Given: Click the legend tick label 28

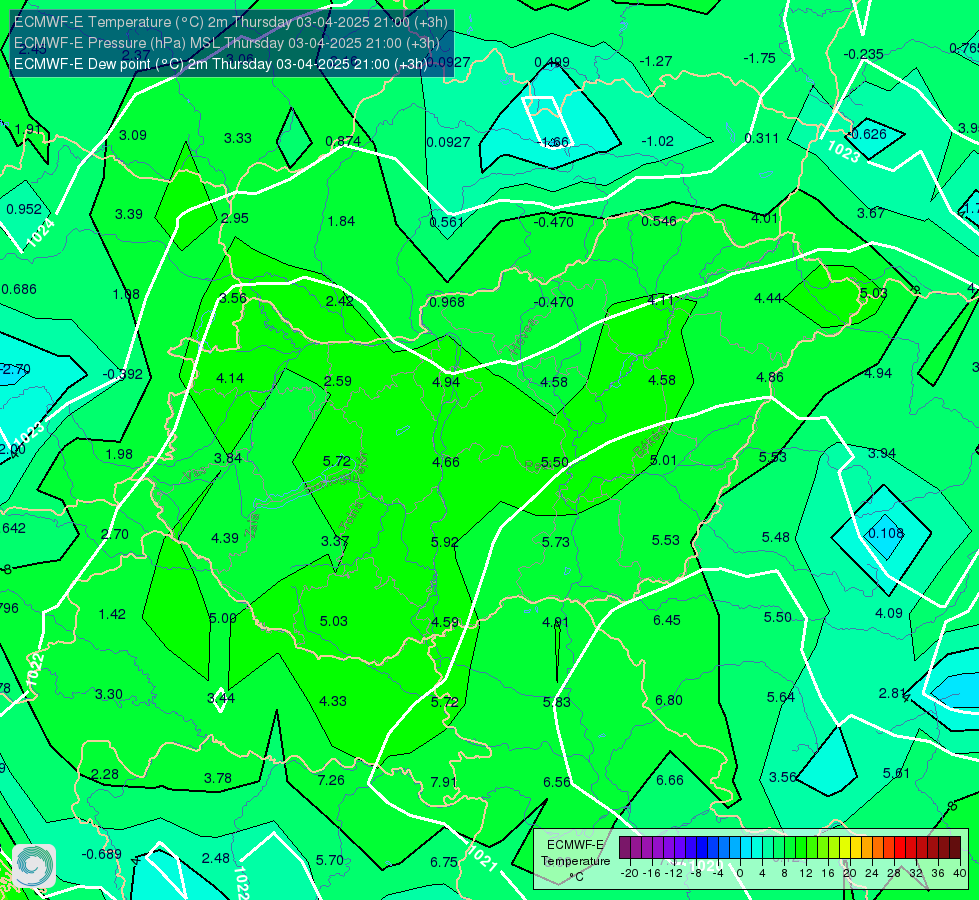Looking at the screenshot, I should click(893, 873).
